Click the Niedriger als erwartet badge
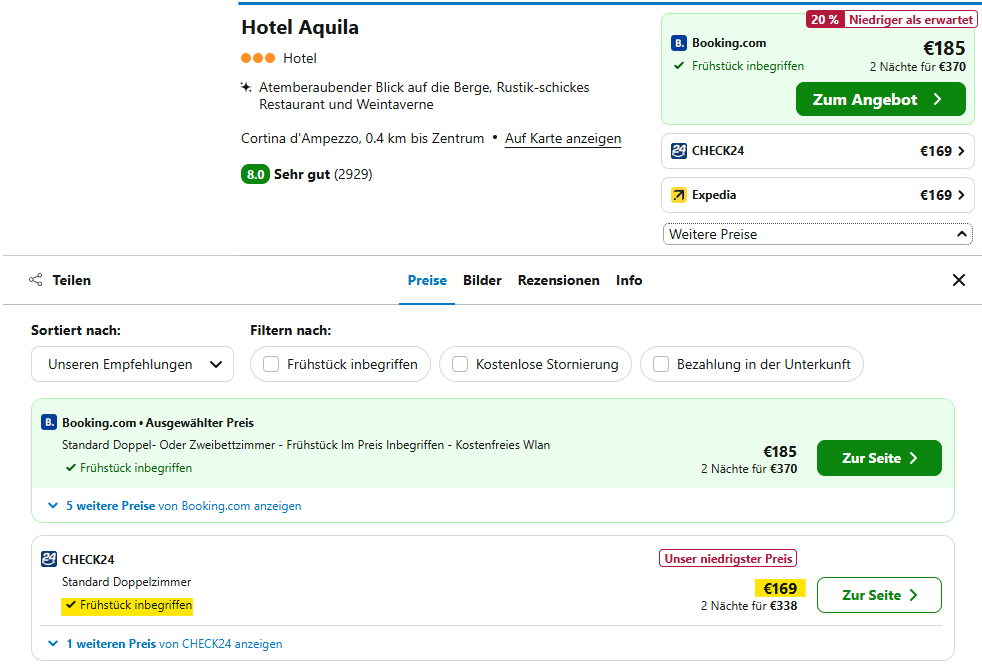The width and height of the screenshot is (982, 672). click(911, 19)
